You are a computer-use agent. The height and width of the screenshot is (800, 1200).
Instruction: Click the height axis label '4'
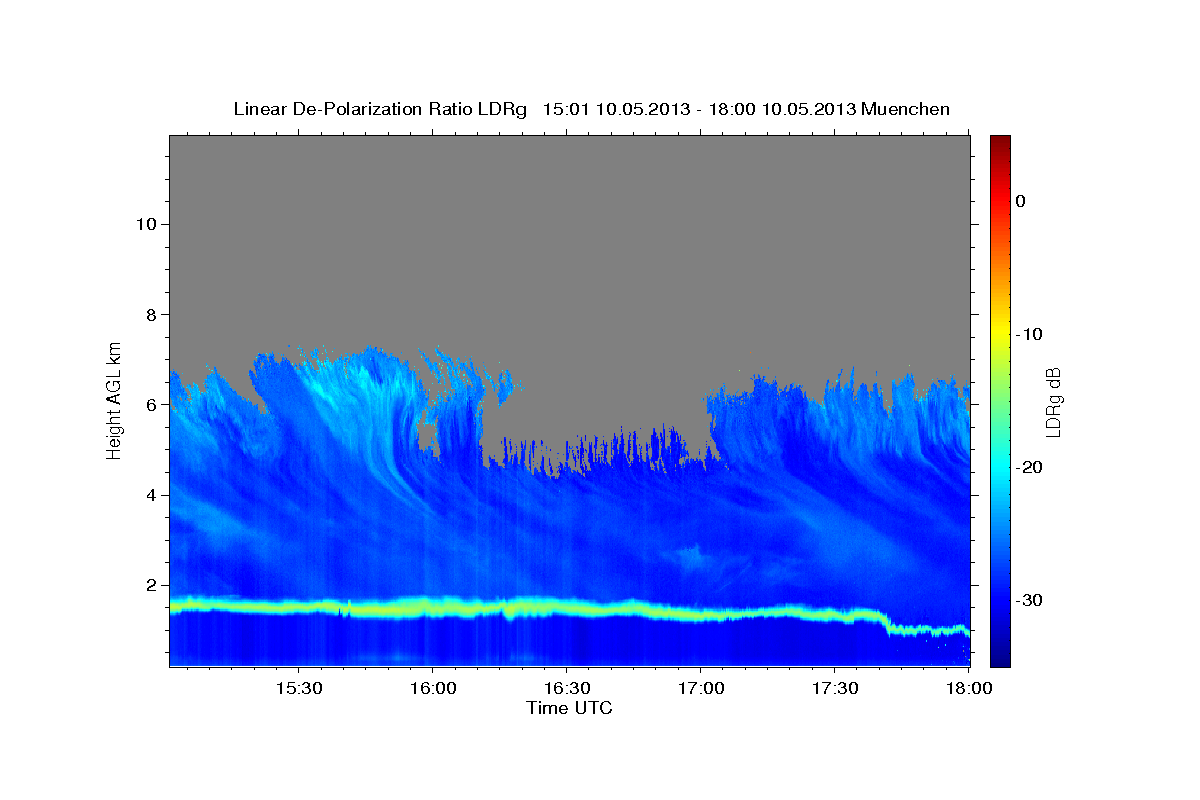click(x=149, y=495)
